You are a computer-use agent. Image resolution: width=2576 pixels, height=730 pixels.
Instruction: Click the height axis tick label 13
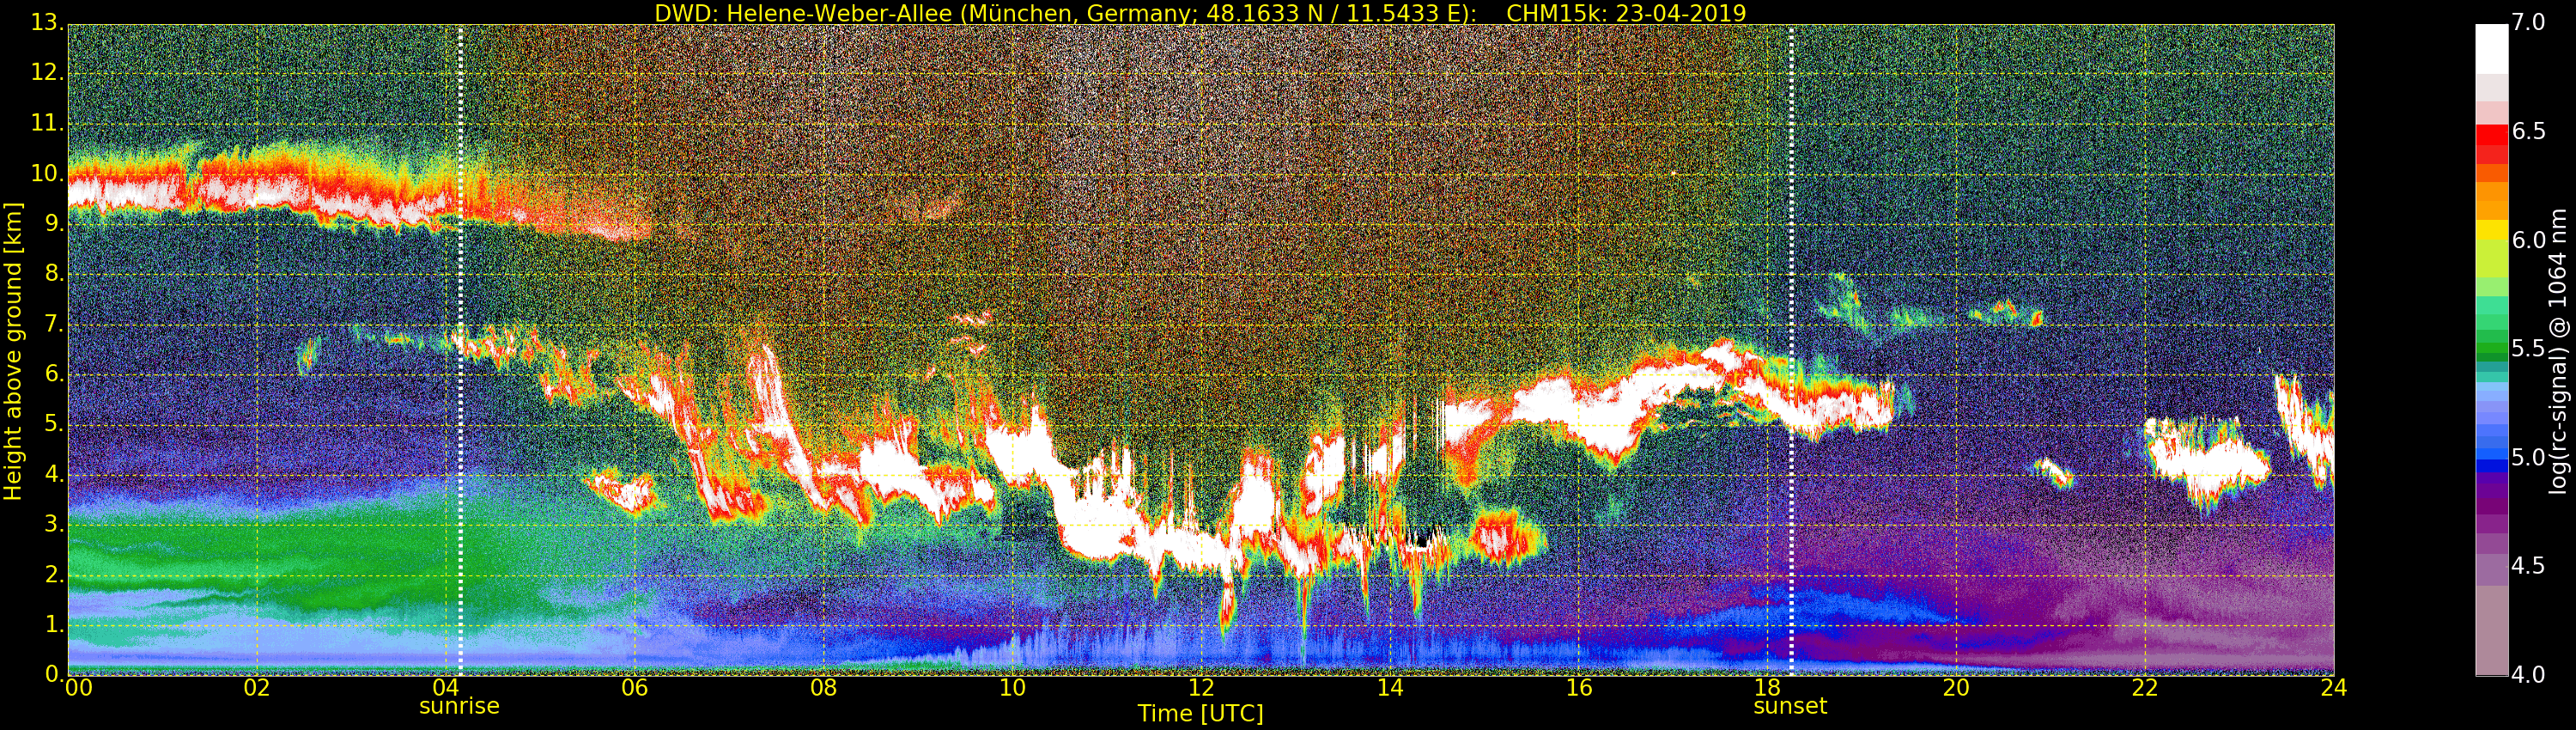tap(46, 24)
